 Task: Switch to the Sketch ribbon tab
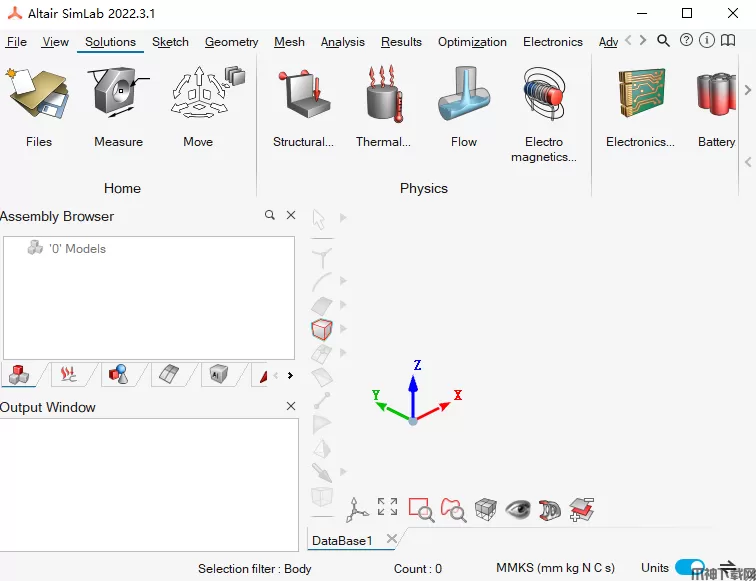170,42
